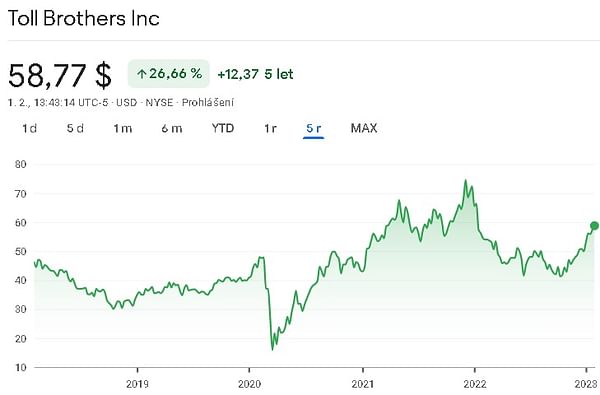600x395 pixels.
Task: Click the 2021 x-axis label
Action: click(x=363, y=384)
